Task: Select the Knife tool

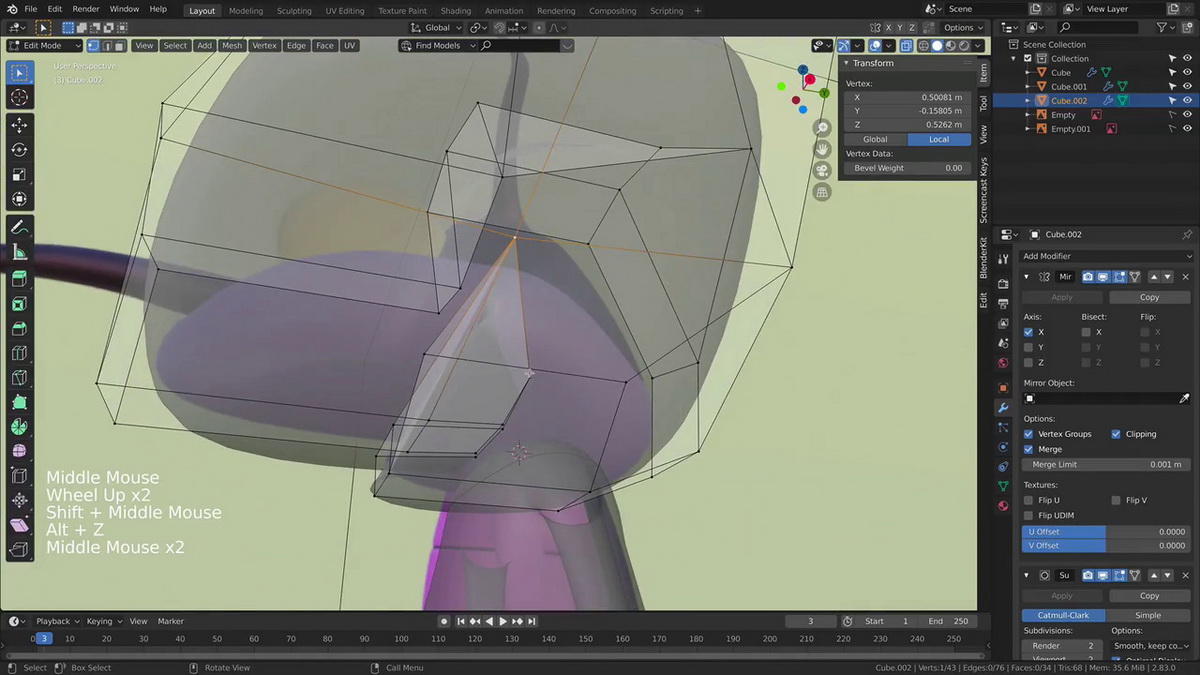Action: coord(19,378)
